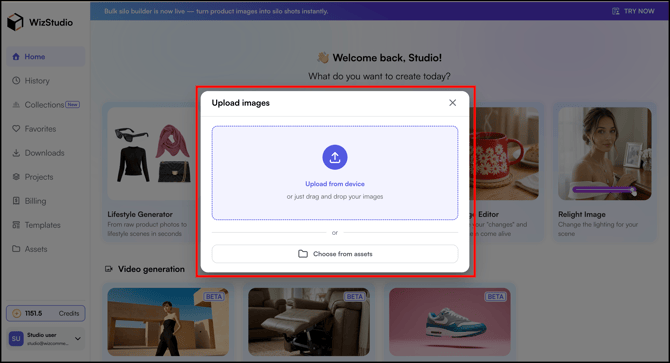This screenshot has height=363, width=670.
Task: Click the Collections icon in sidebar
Action: click(16, 105)
